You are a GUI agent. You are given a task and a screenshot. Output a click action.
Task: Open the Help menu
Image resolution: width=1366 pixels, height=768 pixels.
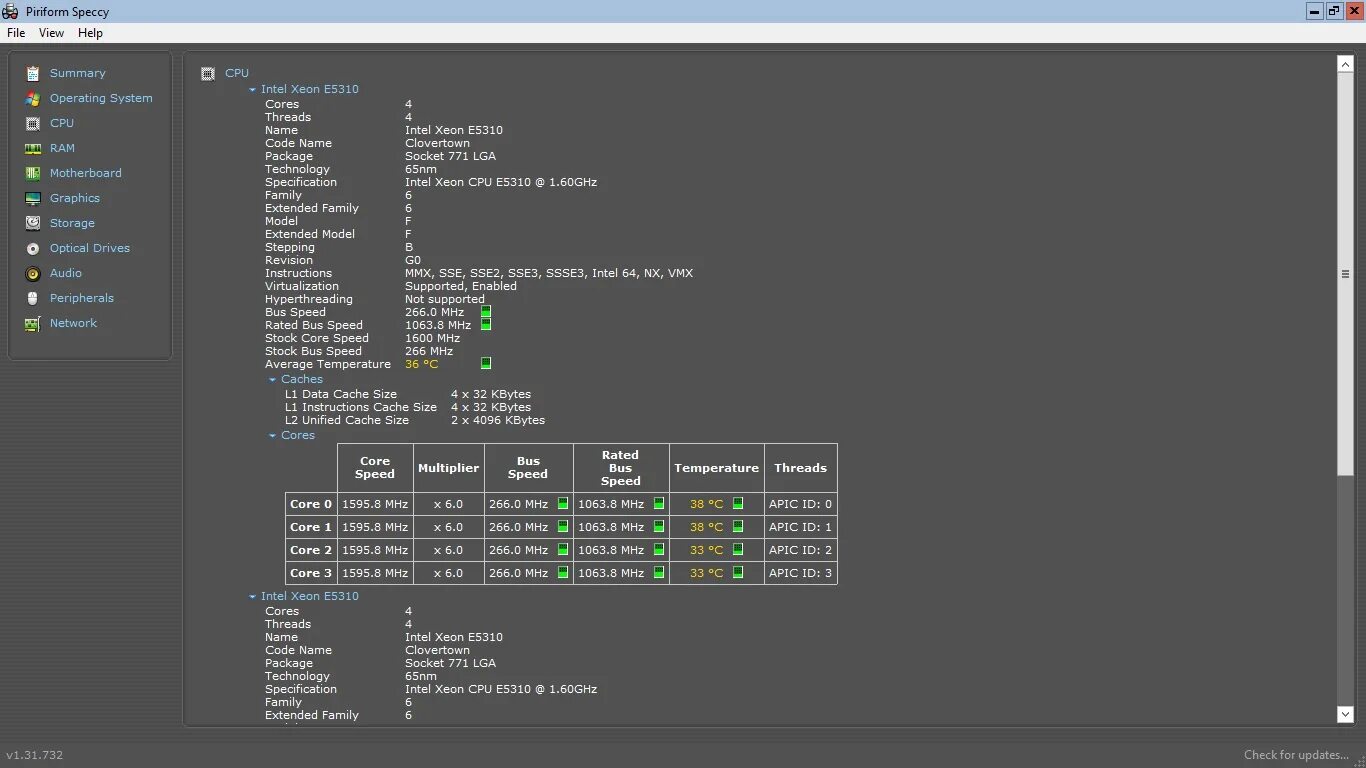pos(90,33)
